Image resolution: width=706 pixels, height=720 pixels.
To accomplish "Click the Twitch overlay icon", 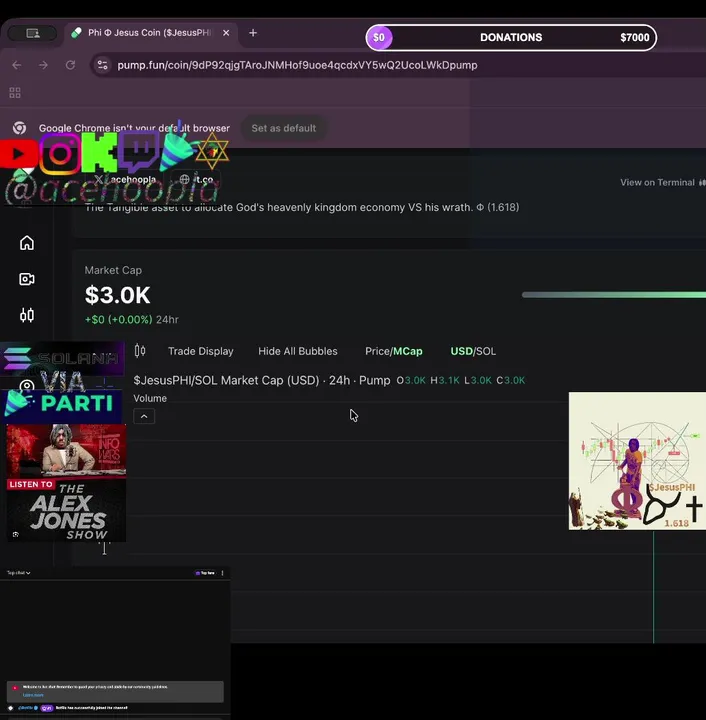I will [x=139, y=152].
